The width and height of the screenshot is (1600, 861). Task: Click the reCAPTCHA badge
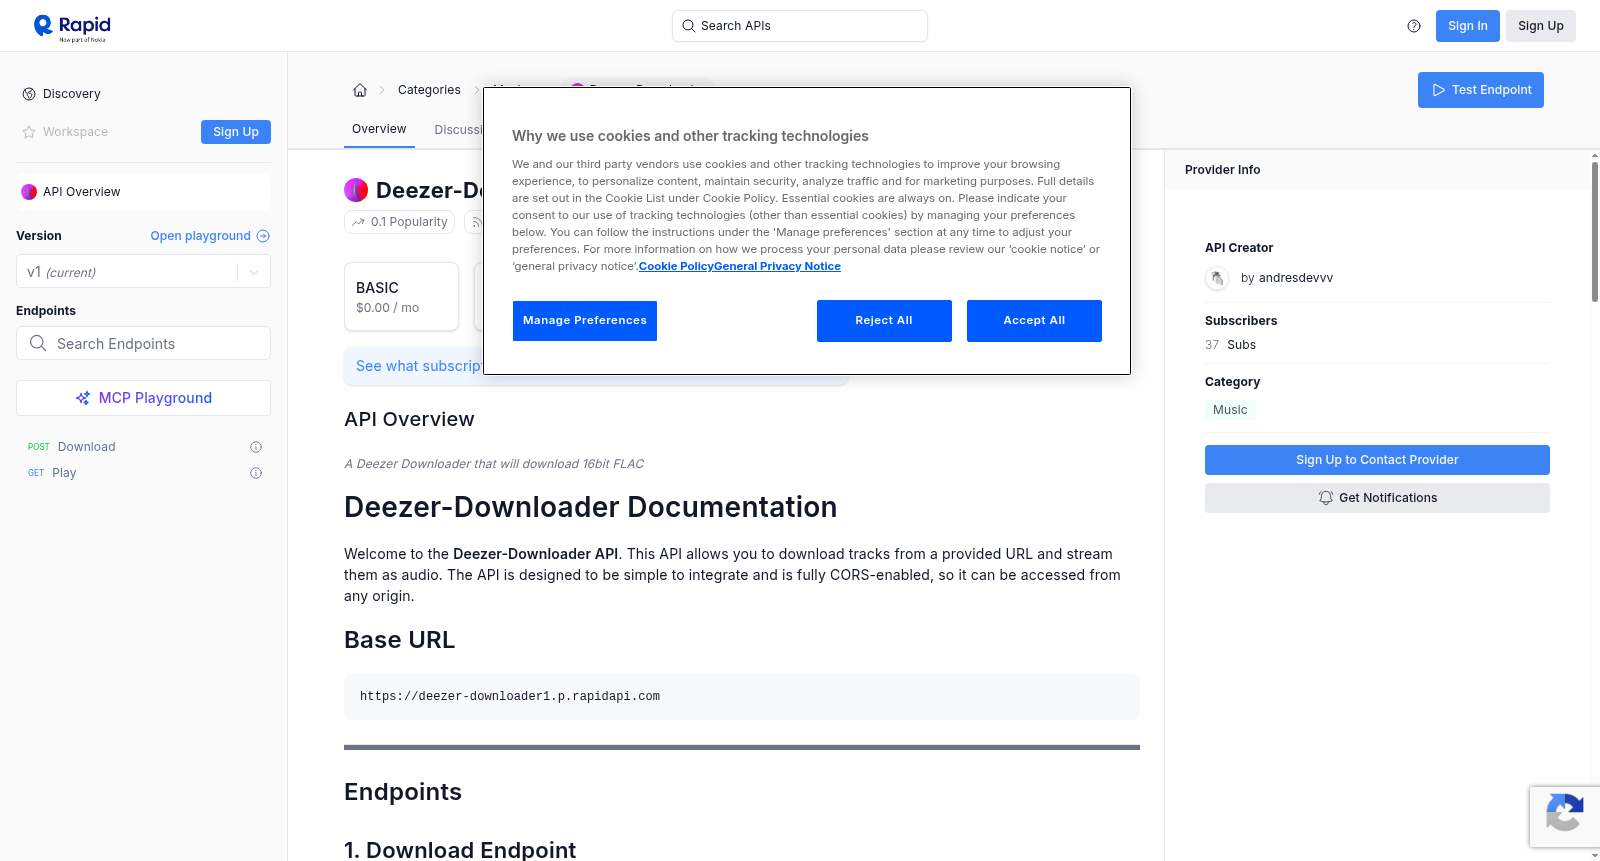point(1564,817)
